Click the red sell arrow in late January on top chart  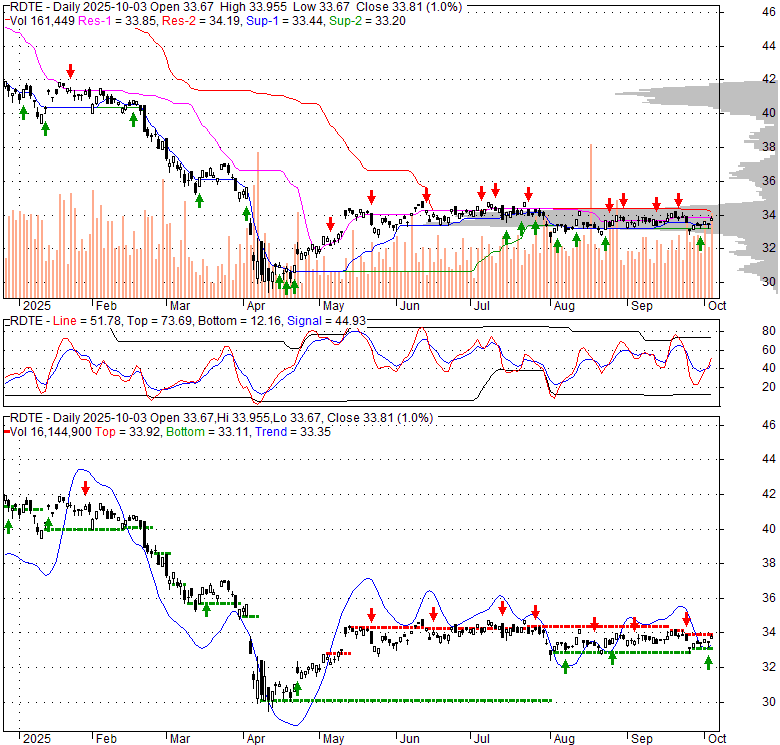[x=70, y=71]
